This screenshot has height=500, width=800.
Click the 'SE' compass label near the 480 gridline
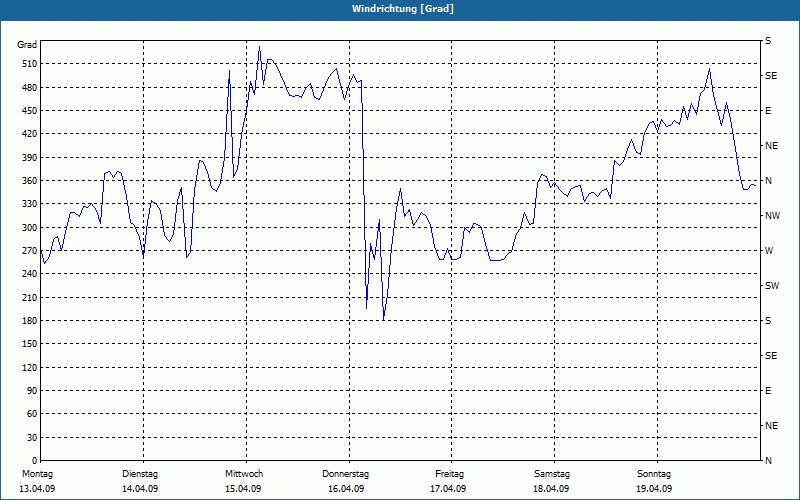click(771, 76)
